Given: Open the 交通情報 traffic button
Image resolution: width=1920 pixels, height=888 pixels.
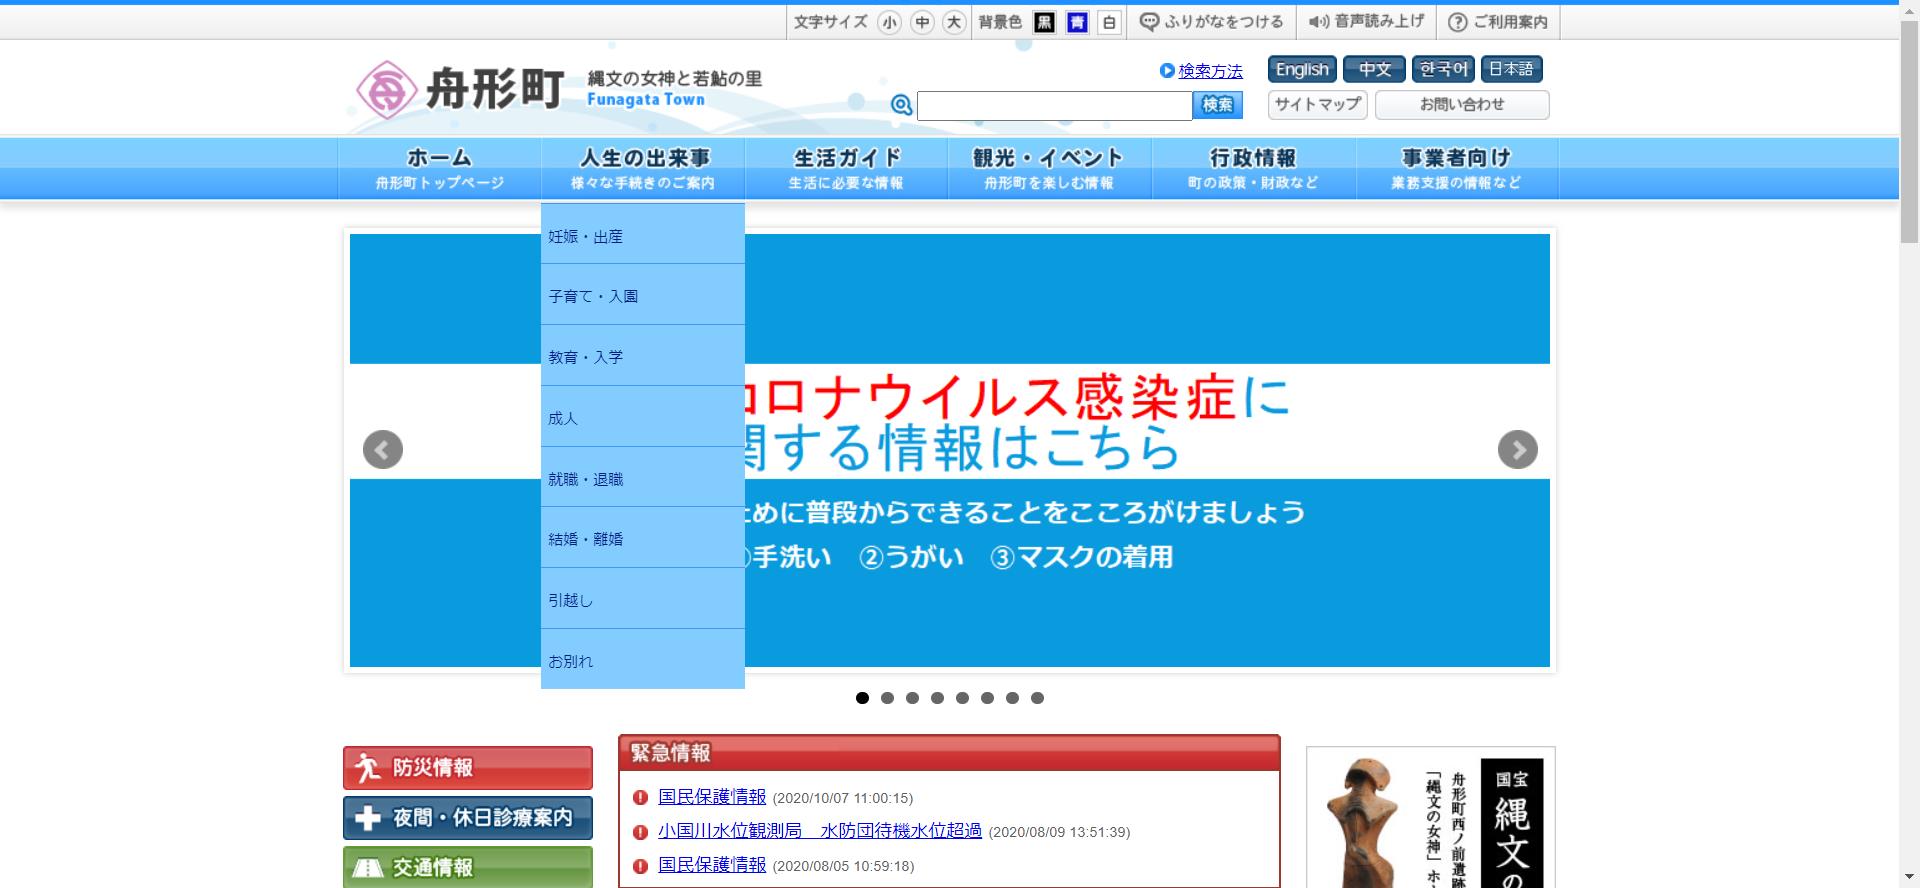Looking at the screenshot, I should (467, 867).
